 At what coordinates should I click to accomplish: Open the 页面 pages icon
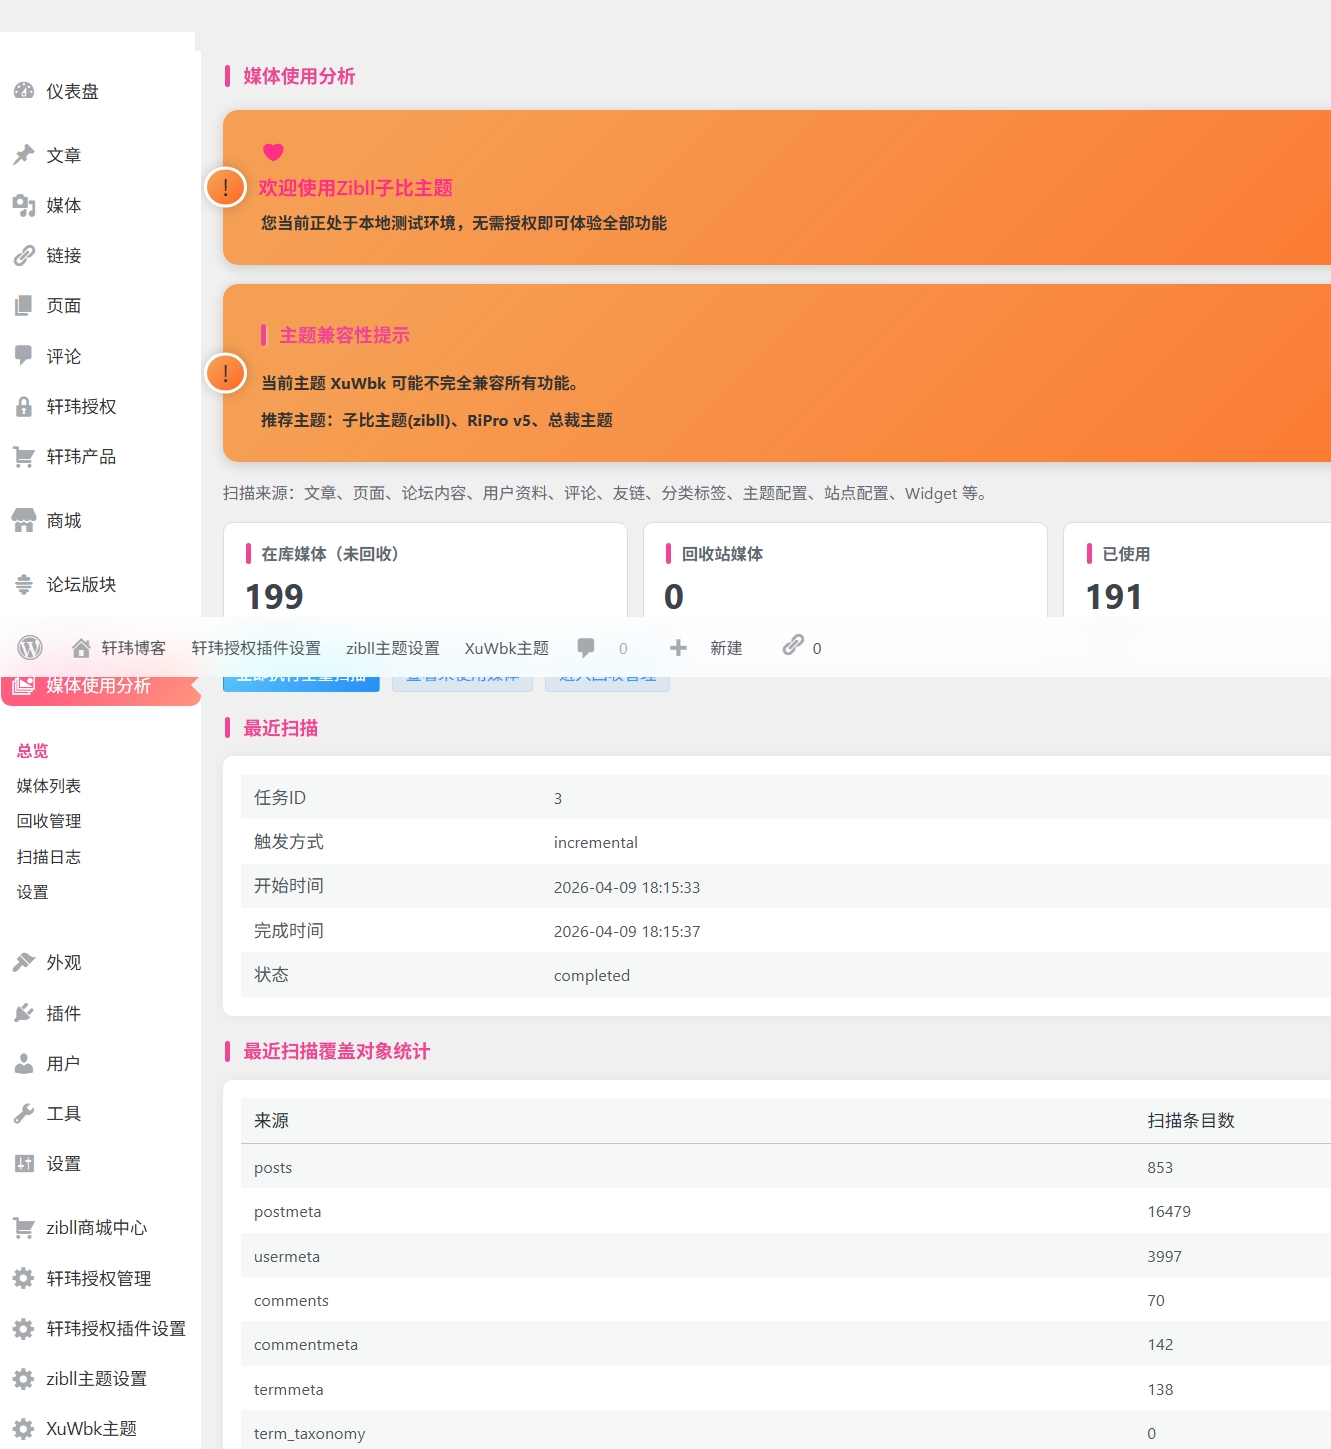pyautogui.click(x=24, y=306)
